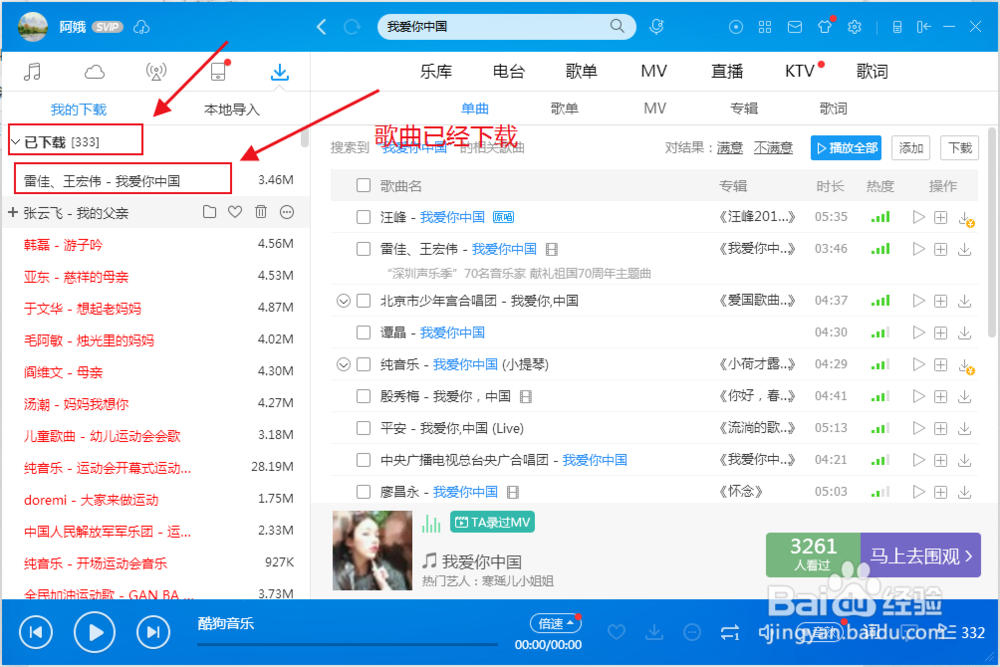Open the skin shirt icon
Image resolution: width=1000 pixels, height=667 pixels.
[x=825, y=27]
